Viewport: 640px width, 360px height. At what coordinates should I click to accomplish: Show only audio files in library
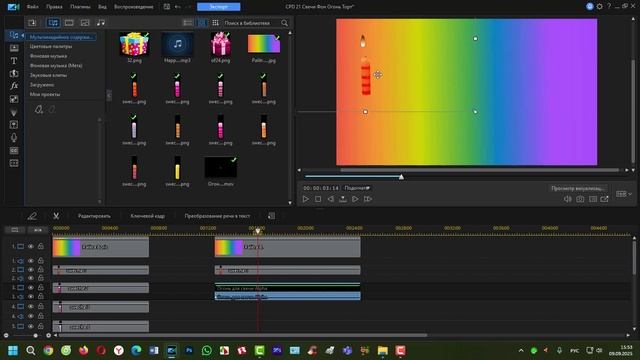click(100, 22)
